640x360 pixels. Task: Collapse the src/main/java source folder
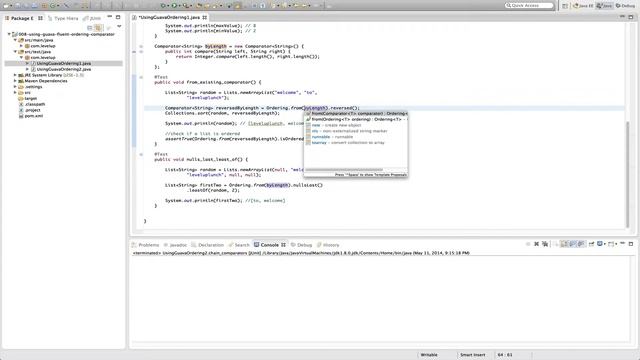[x=15, y=40]
